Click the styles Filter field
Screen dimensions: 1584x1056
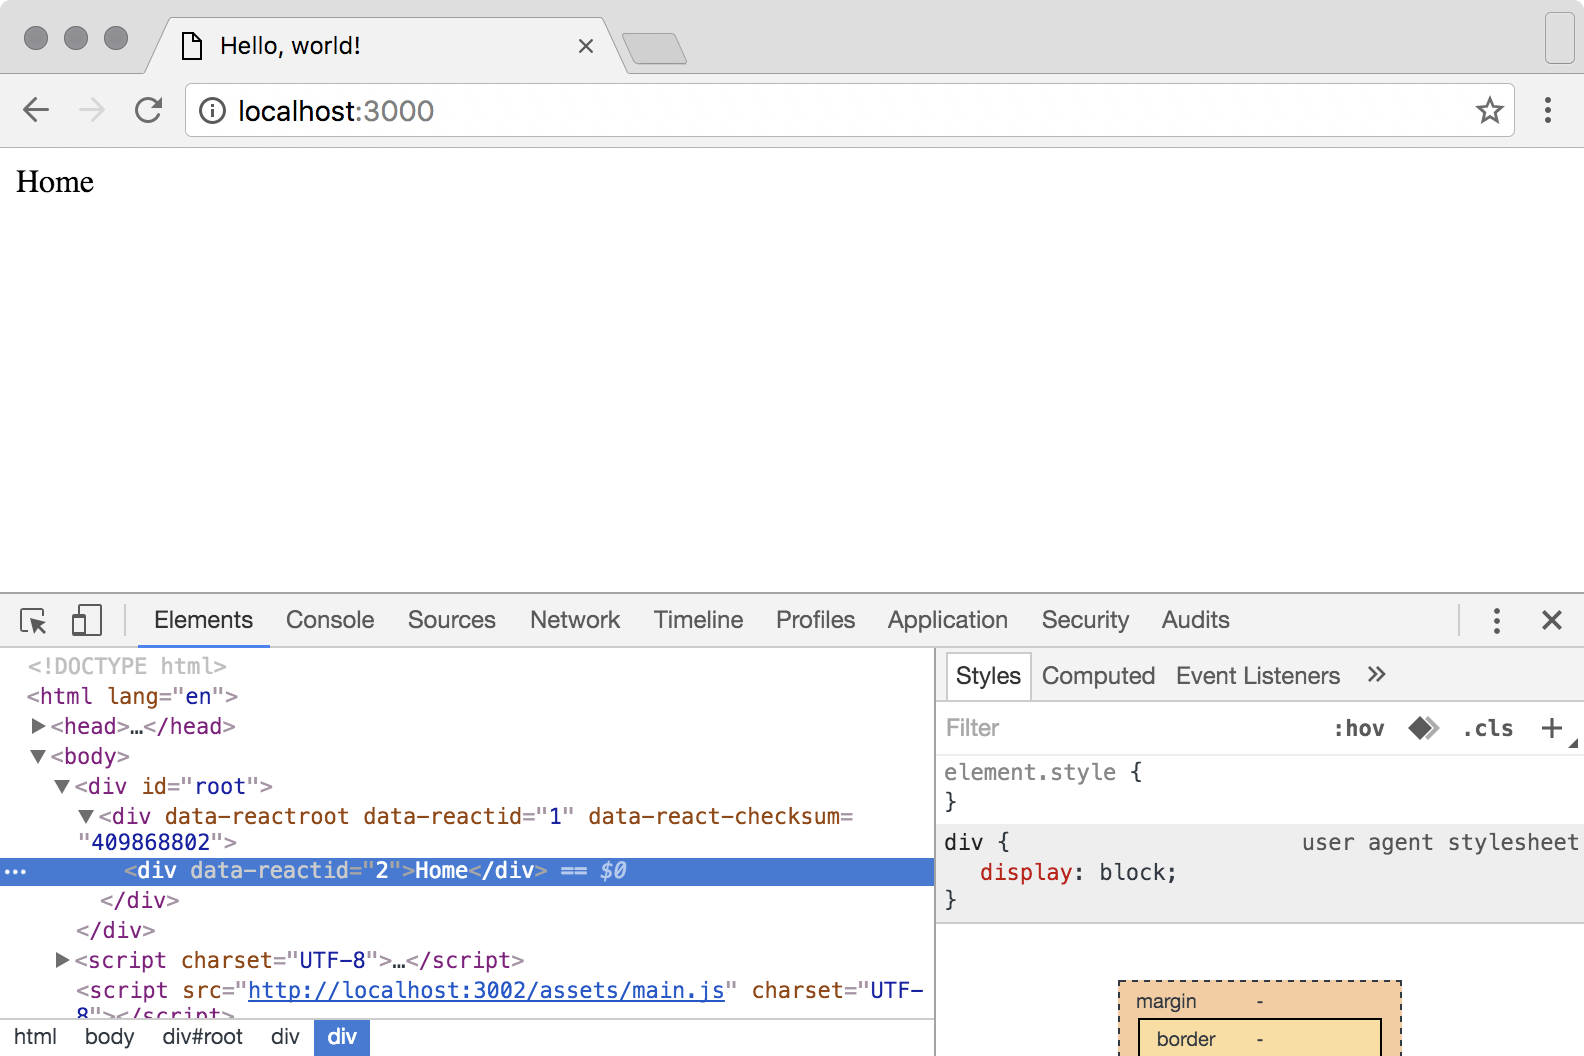pyautogui.click(x=1130, y=728)
